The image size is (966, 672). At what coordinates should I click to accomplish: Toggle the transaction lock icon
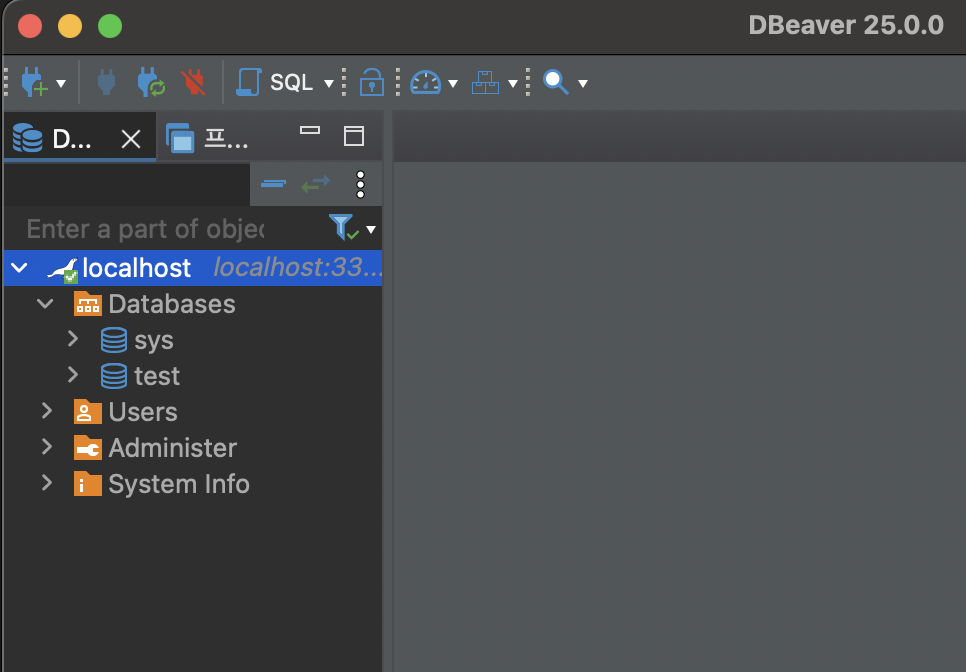(371, 82)
